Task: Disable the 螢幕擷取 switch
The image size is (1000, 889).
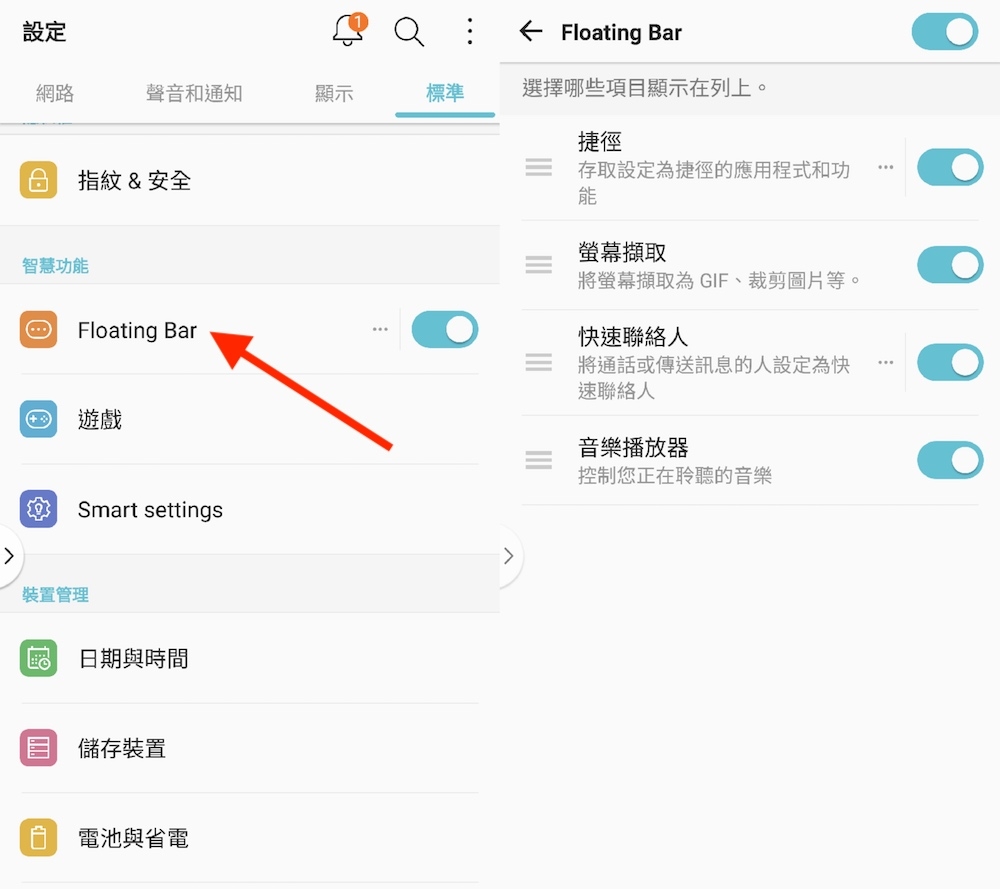Action: [950, 265]
